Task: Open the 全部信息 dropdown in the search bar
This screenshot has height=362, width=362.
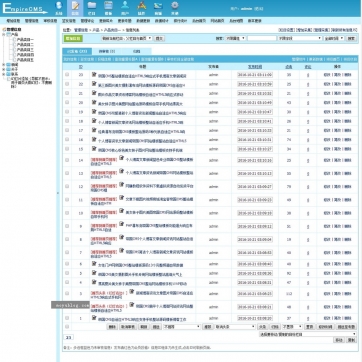Action: [x=334, y=38]
